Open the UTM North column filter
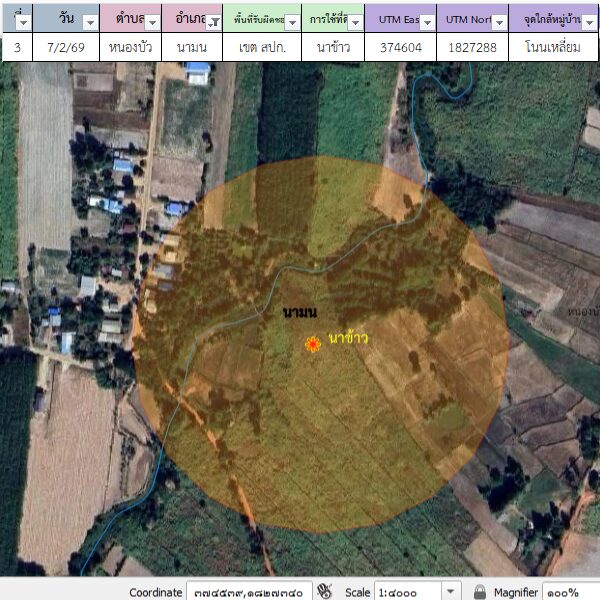 (498, 22)
